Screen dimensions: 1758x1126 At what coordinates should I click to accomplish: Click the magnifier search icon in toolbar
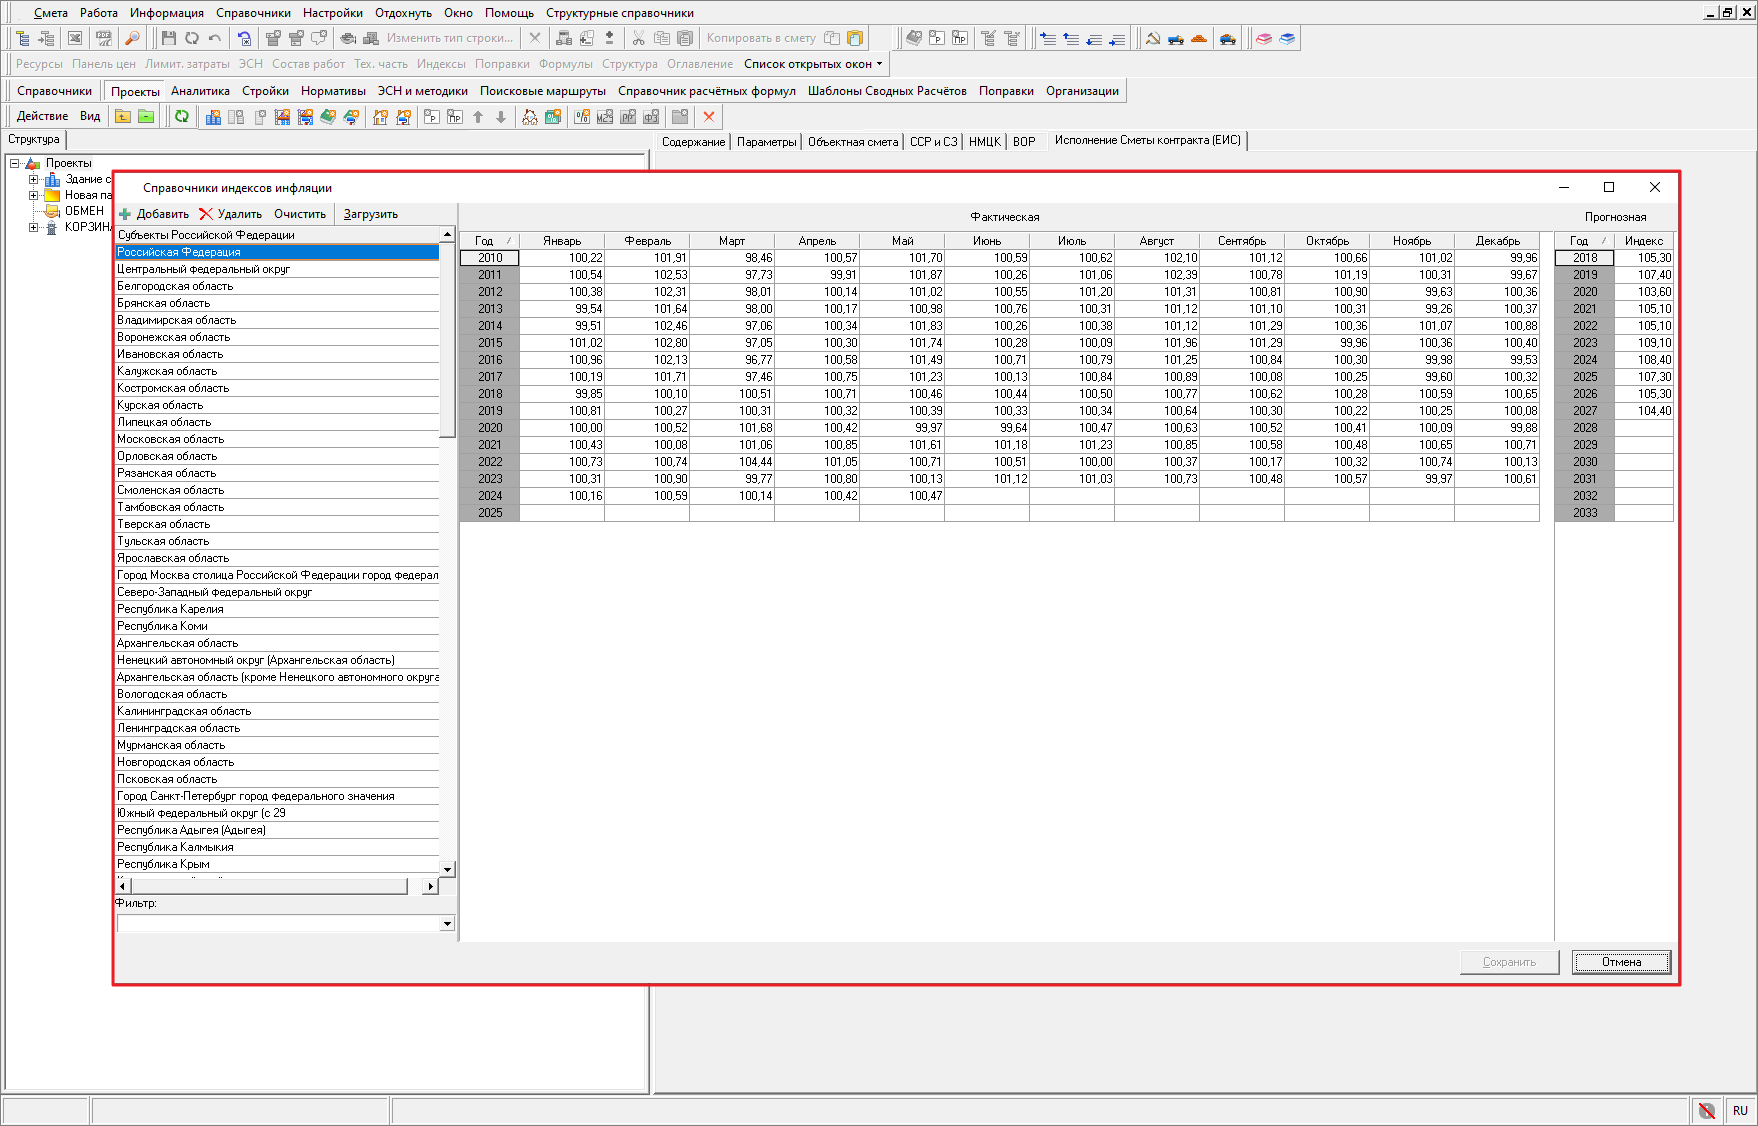(132, 38)
